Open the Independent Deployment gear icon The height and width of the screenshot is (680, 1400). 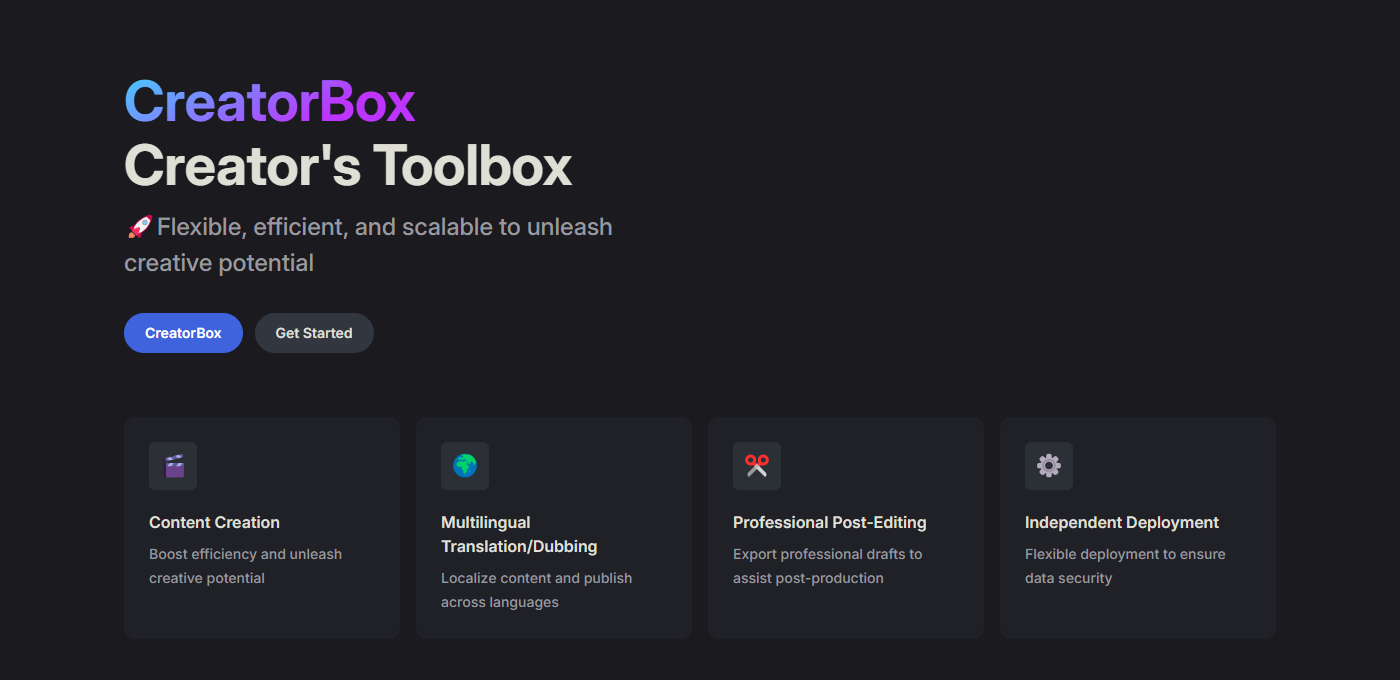point(1049,466)
